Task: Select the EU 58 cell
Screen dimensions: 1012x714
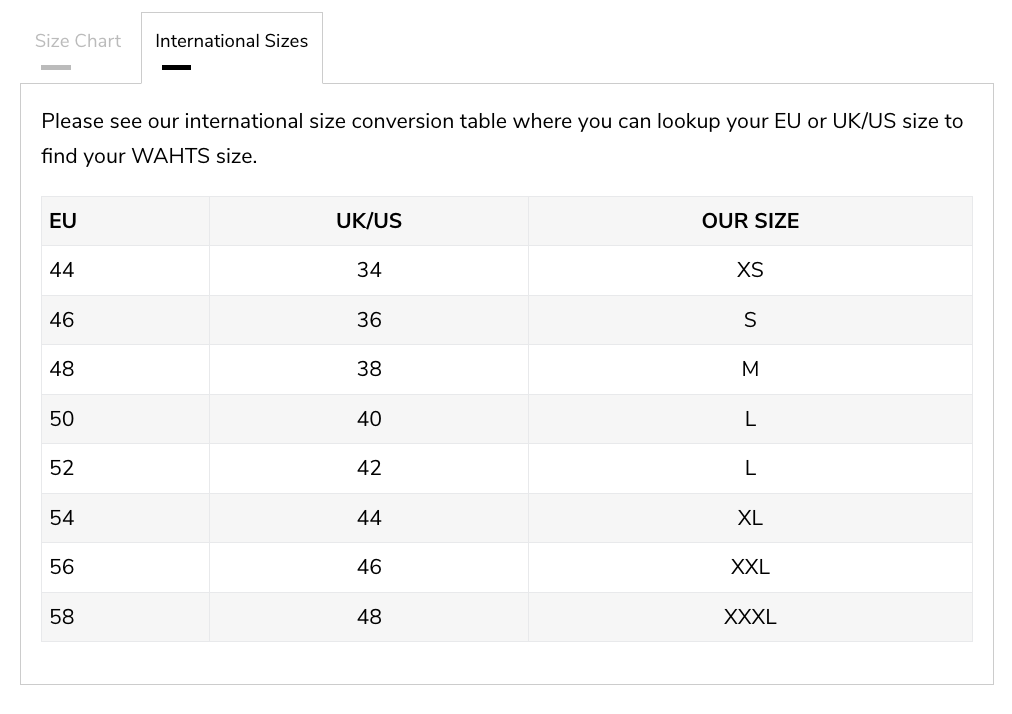Action: (x=62, y=617)
